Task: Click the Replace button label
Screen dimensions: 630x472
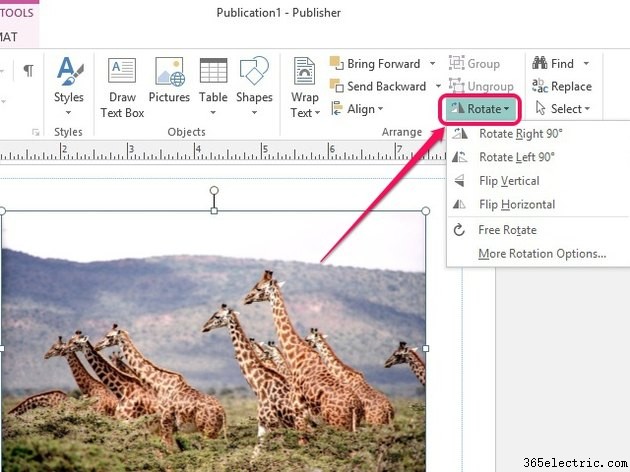Action: click(x=571, y=86)
